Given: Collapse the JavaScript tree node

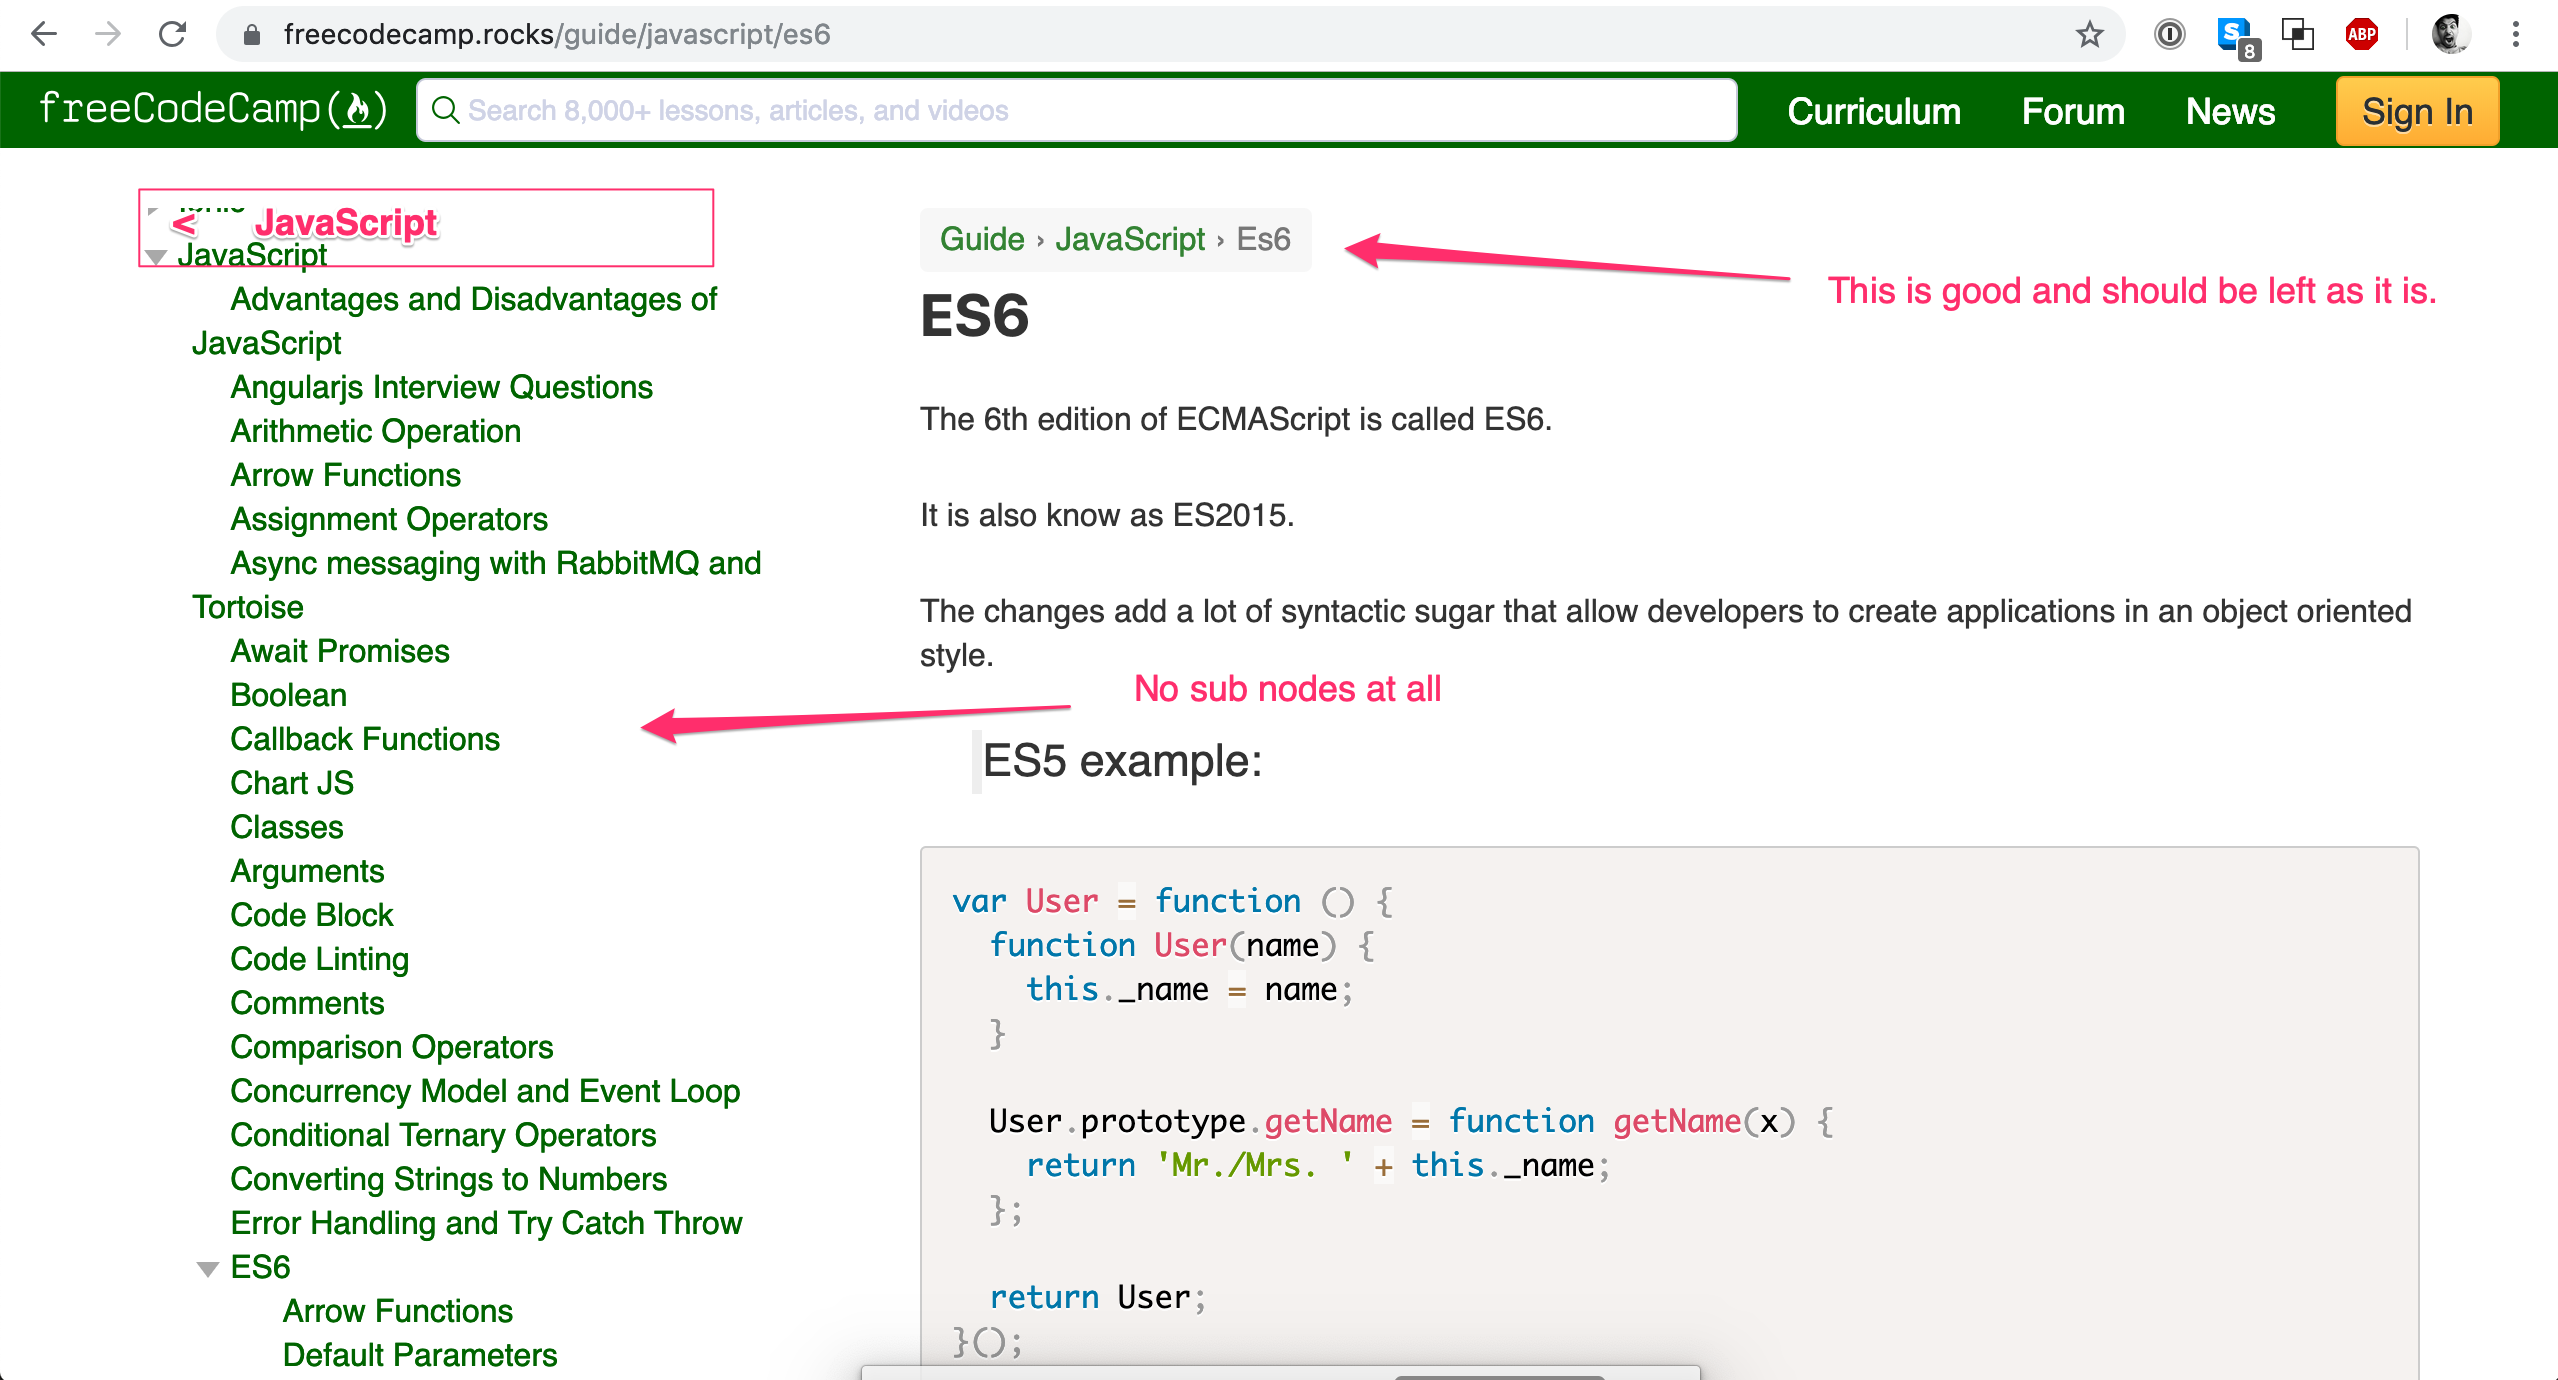Looking at the screenshot, I should tap(155, 257).
